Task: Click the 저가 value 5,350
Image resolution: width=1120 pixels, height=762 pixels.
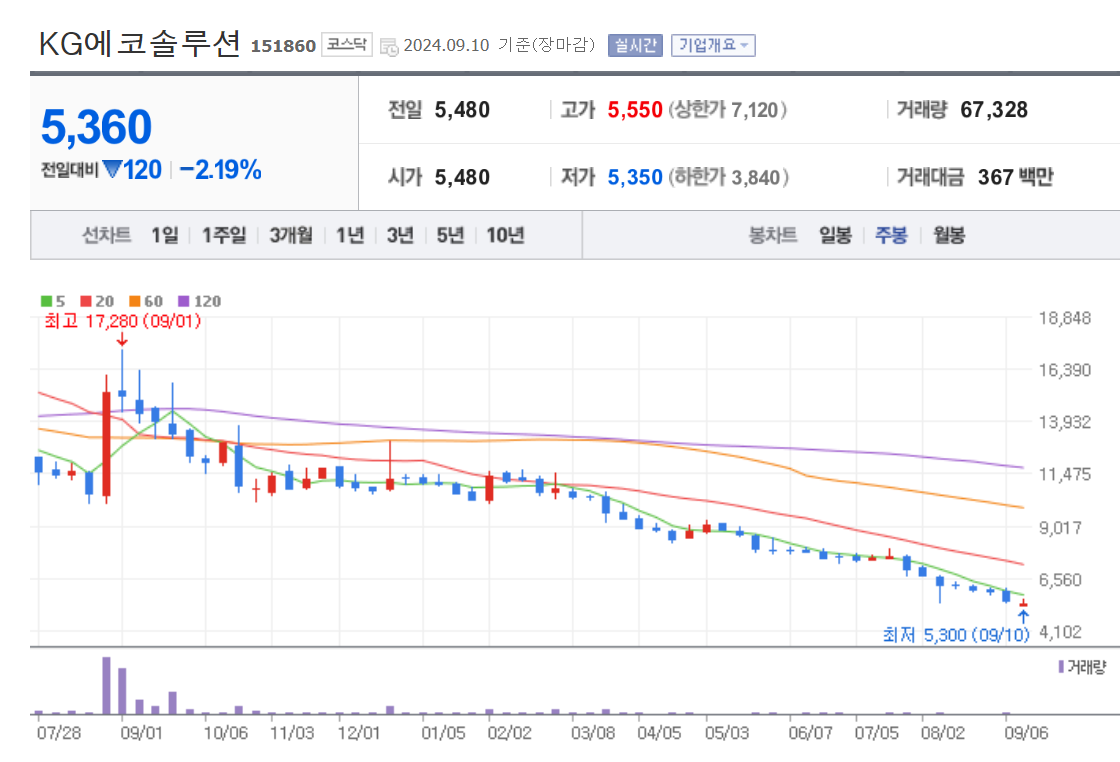Action: (635, 177)
